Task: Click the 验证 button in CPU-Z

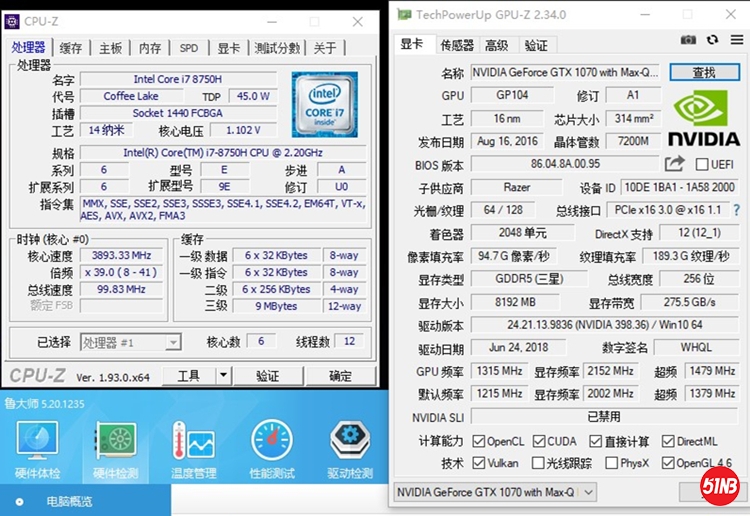Action: click(x=267, y=376)
